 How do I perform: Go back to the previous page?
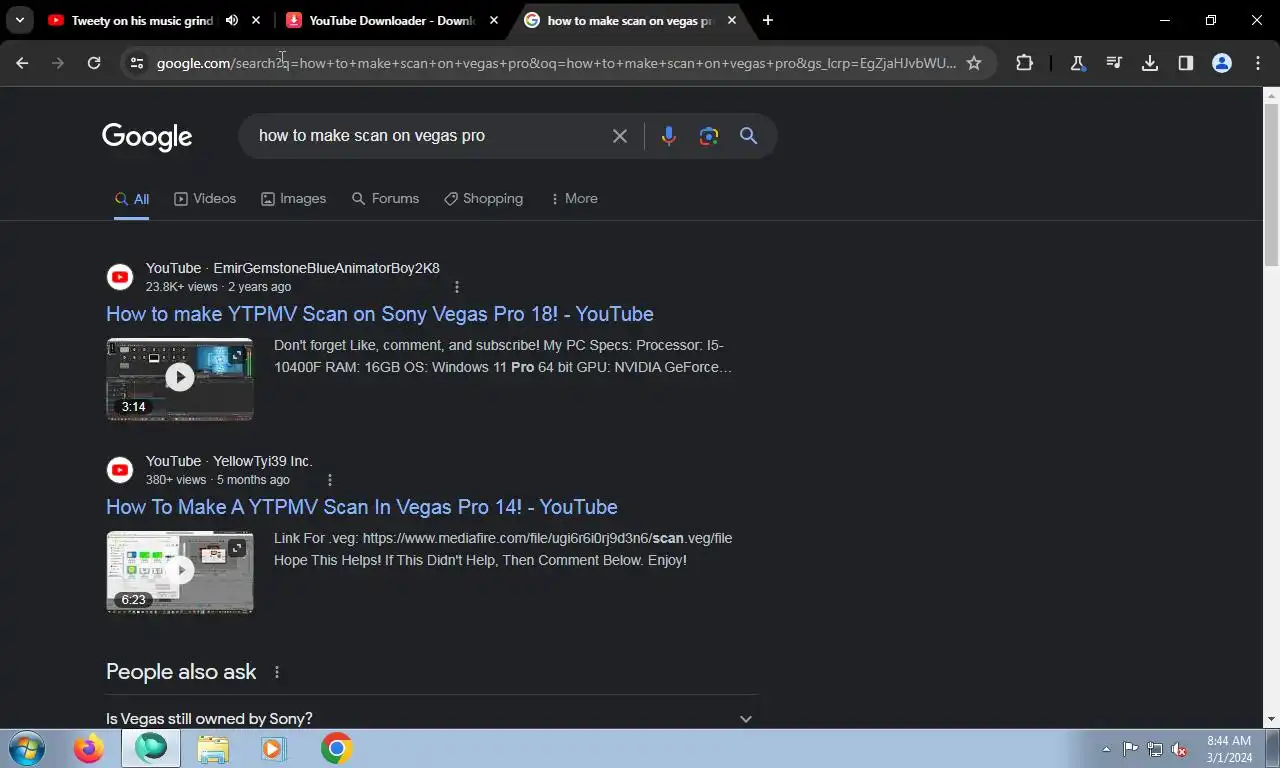22,63
